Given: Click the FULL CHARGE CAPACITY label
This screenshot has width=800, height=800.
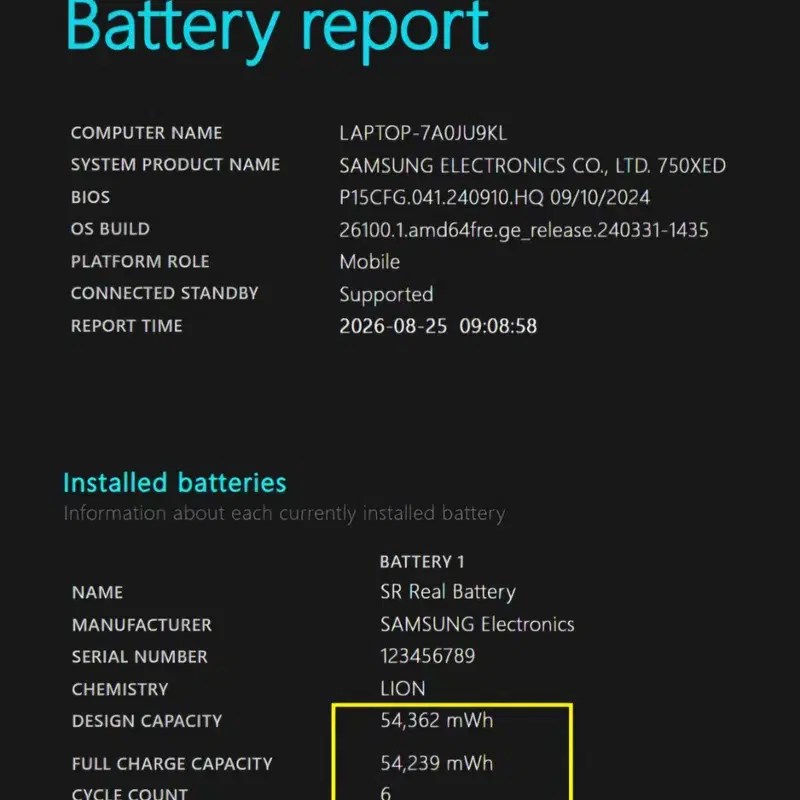Looking at the screenshot, I should coord(172,764).
